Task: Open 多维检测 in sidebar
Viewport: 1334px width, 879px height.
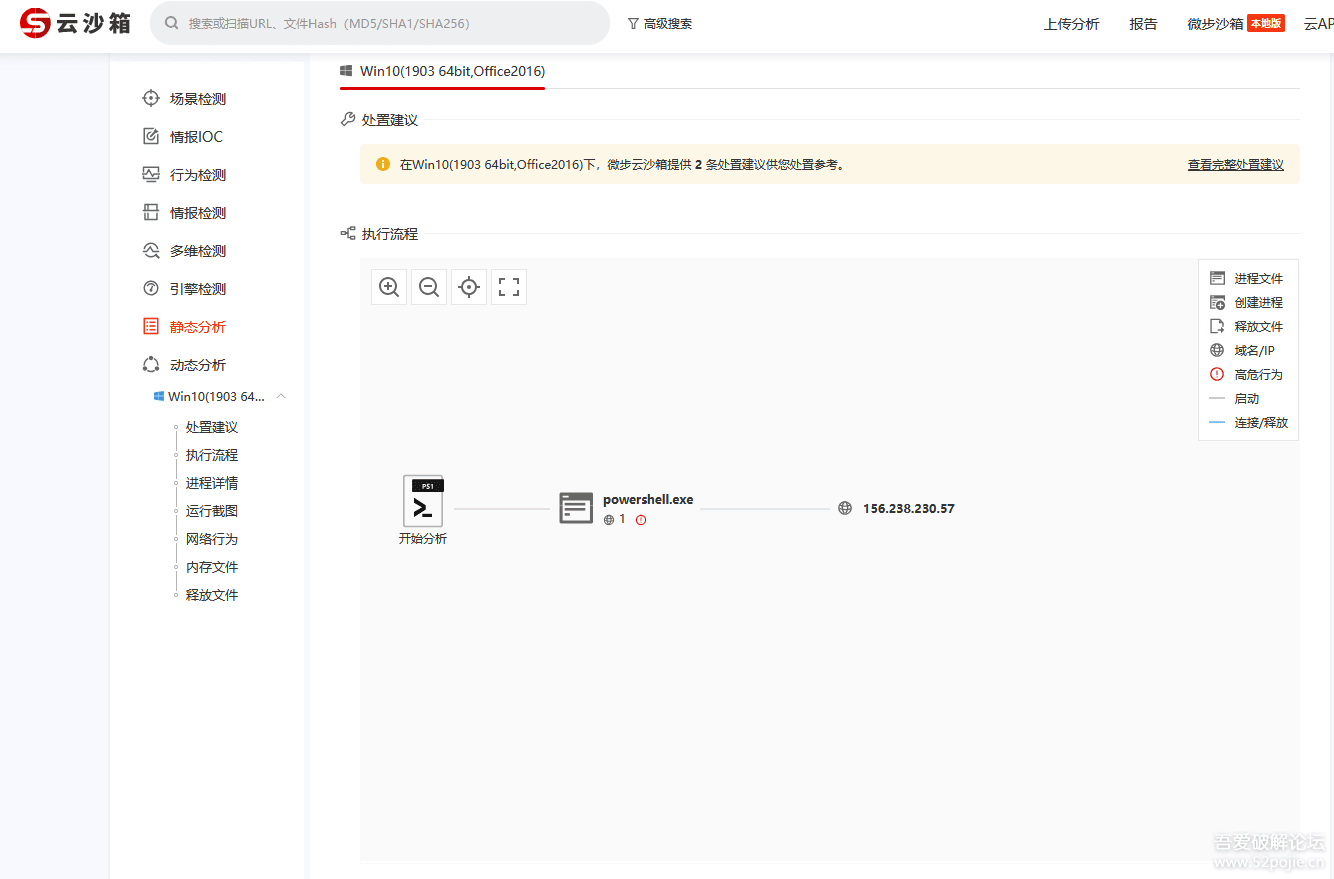Action: pos(198,250)
